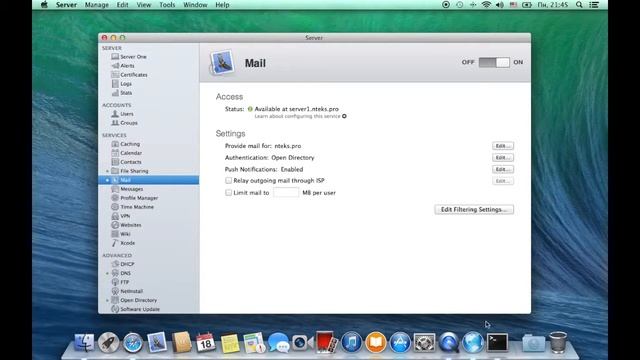Enable Relay outgoing mail through ISP
This screenshot has width=640, height=360.
(229, 180)
